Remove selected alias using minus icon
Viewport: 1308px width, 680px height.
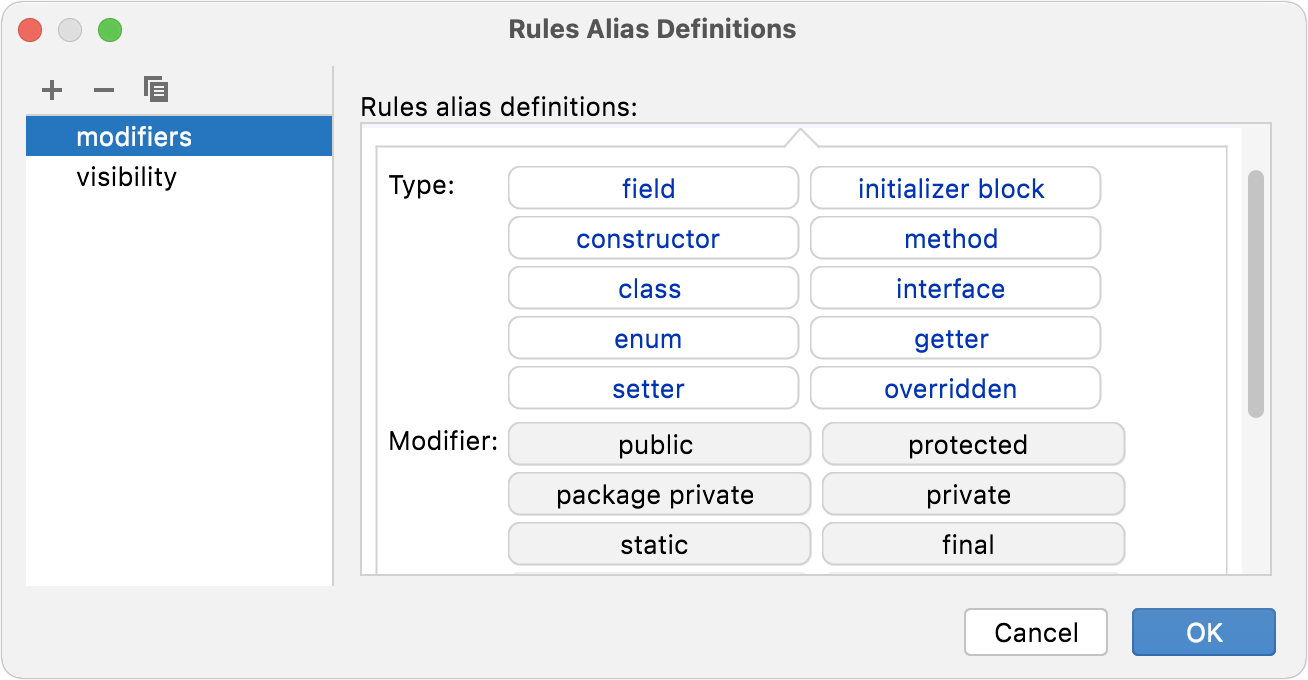coord(103,89)
